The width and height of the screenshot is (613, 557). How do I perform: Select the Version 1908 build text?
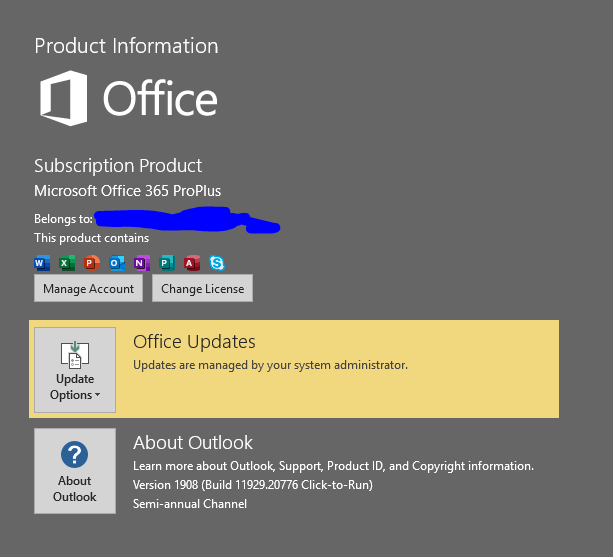click(253, 485)
